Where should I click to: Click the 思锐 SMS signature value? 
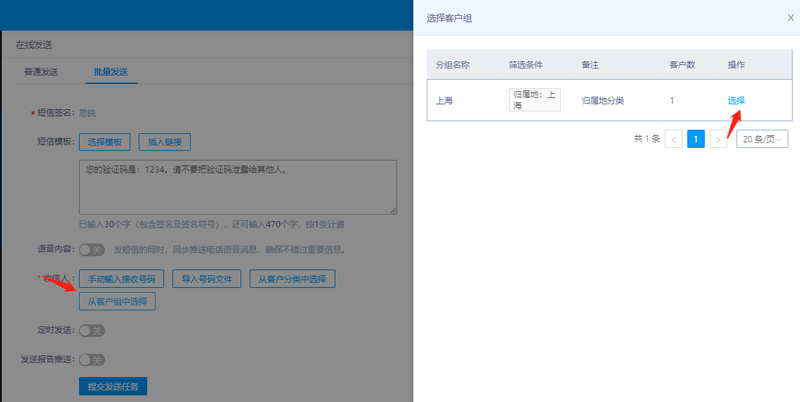pyautogui.click(x=87, y=113)
